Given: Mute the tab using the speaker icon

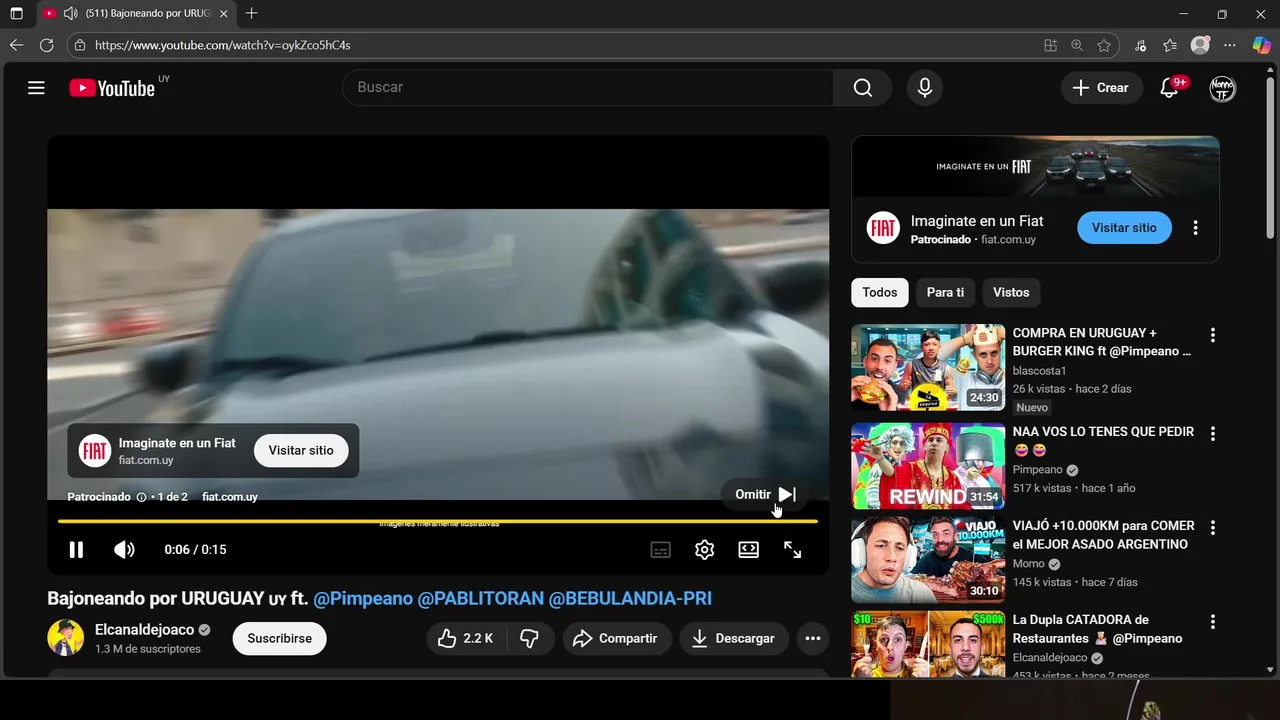Looking at the screenshot, I should point(70,14).
